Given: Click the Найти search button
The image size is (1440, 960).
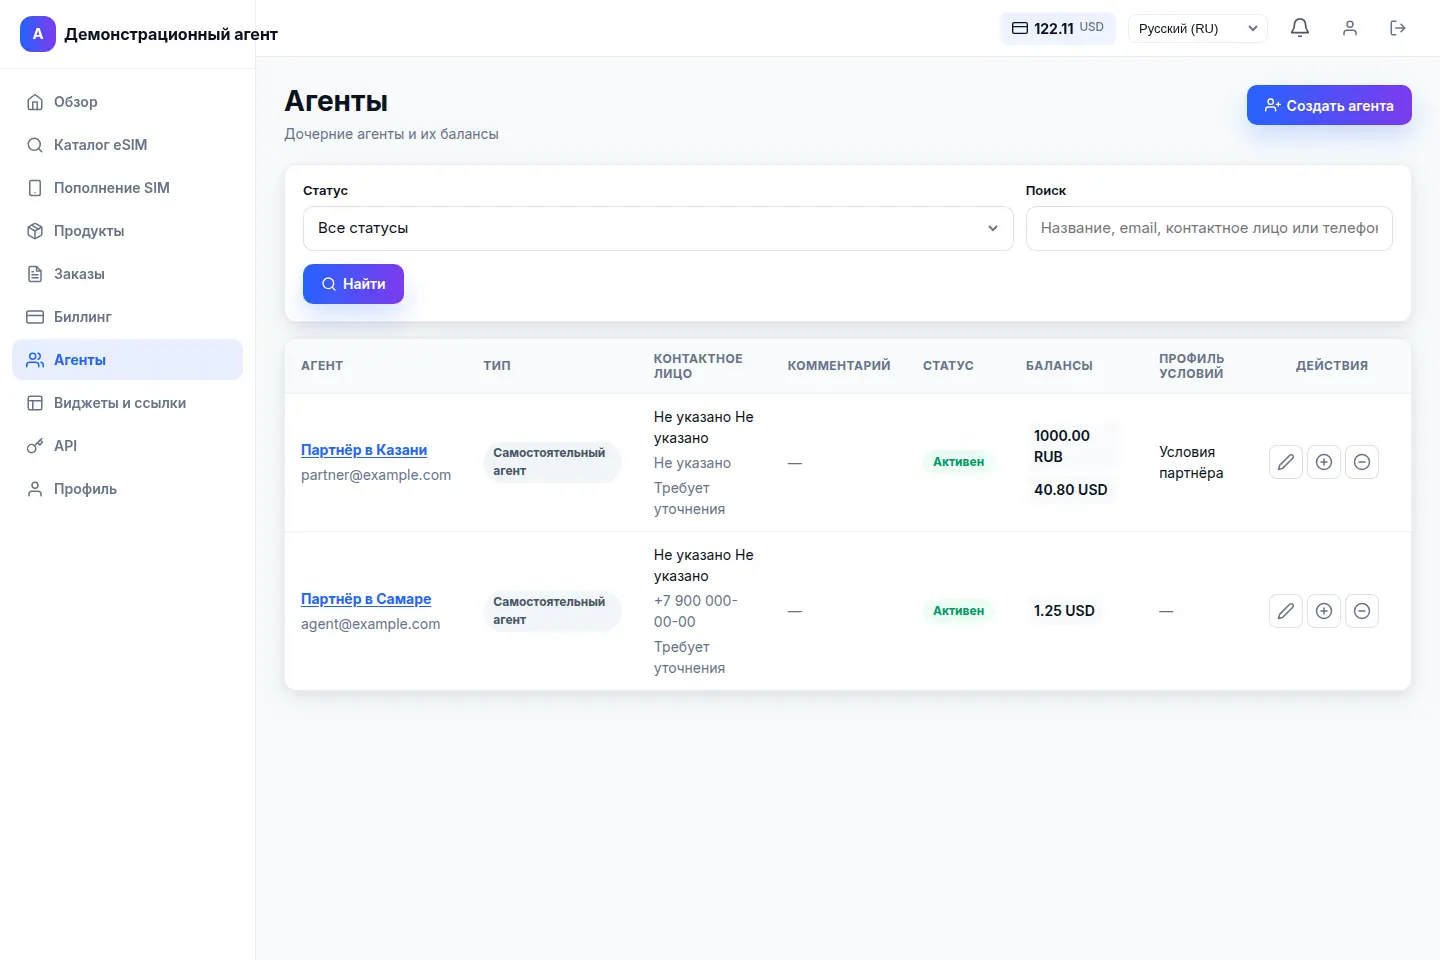Looking at the screenshot, I should 353,284.
